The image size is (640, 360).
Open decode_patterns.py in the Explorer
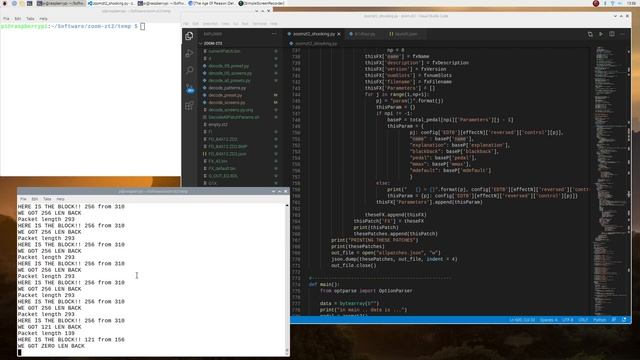[227, 88]
